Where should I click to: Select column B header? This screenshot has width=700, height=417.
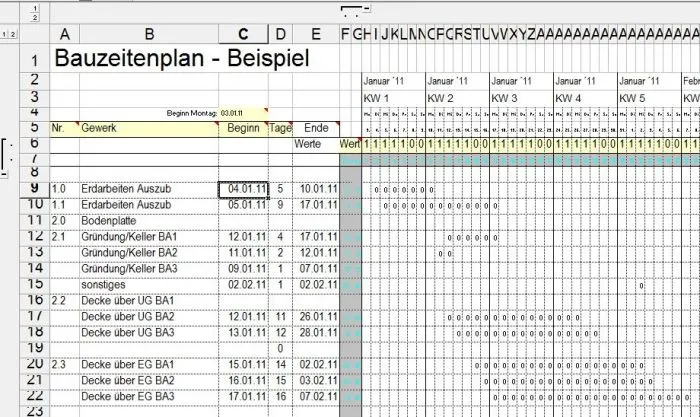click(x=149, y=34)
